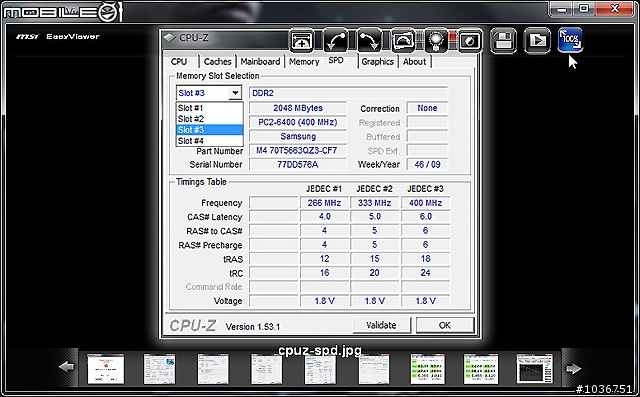
Task: Click the CAS# Latency value 6.0
Action: 425,217
